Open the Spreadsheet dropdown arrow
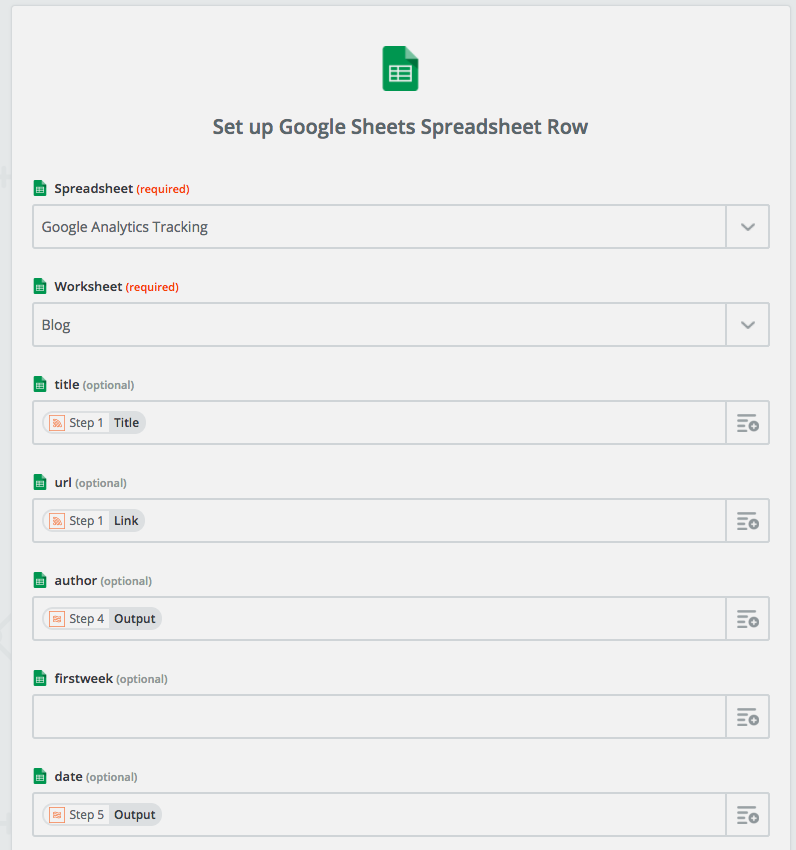Viewport: 796px width, 850px height. coord(747,227)
